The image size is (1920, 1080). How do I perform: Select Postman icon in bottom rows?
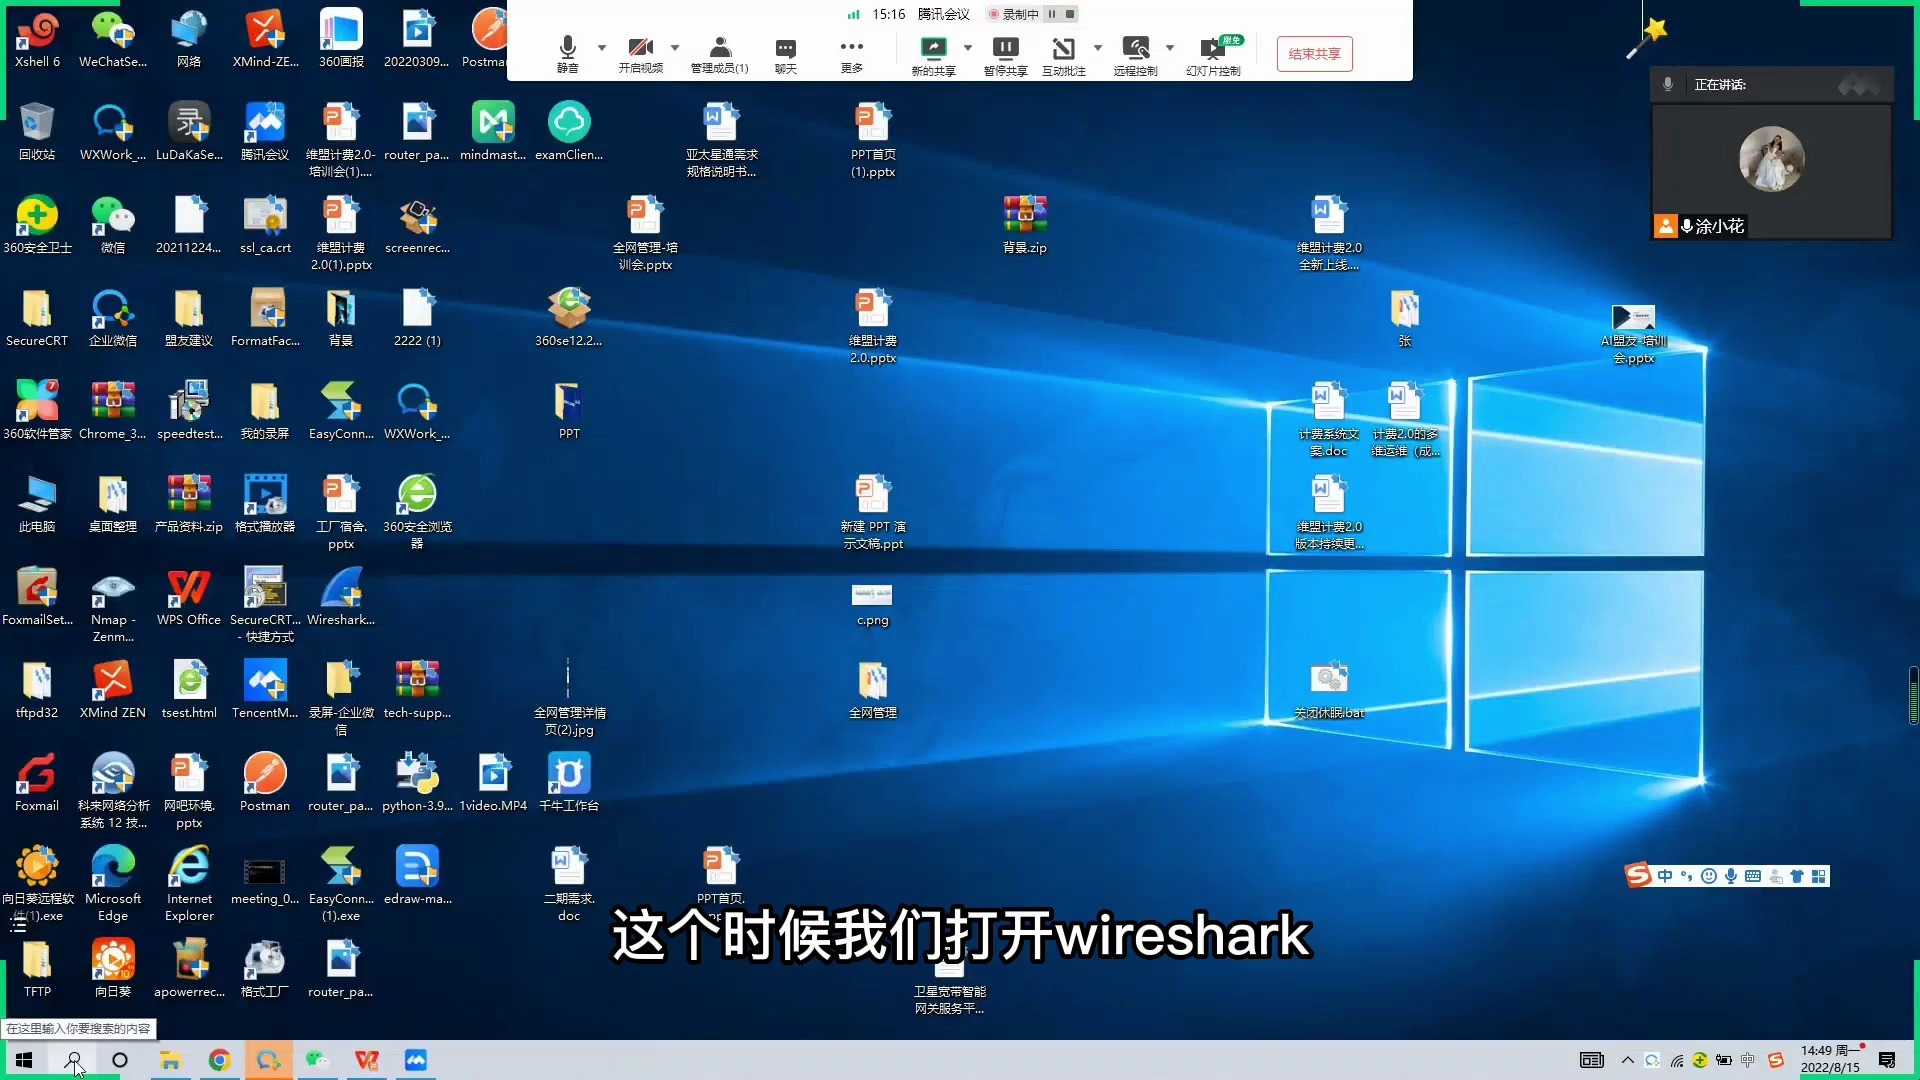(x=265, y=782)
